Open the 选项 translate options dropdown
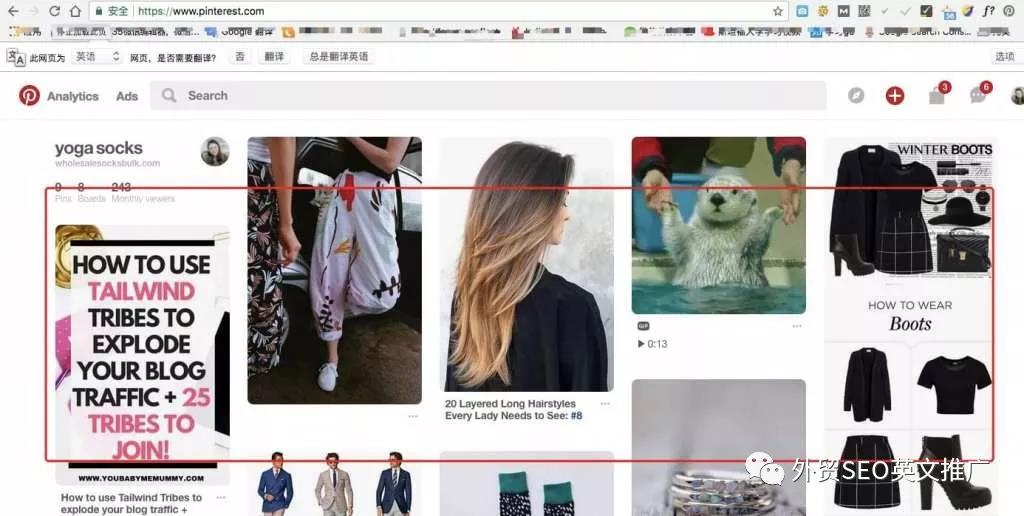Image resolution: width=1024 pixels, height=516 pixels. (x=1004, y=57)
